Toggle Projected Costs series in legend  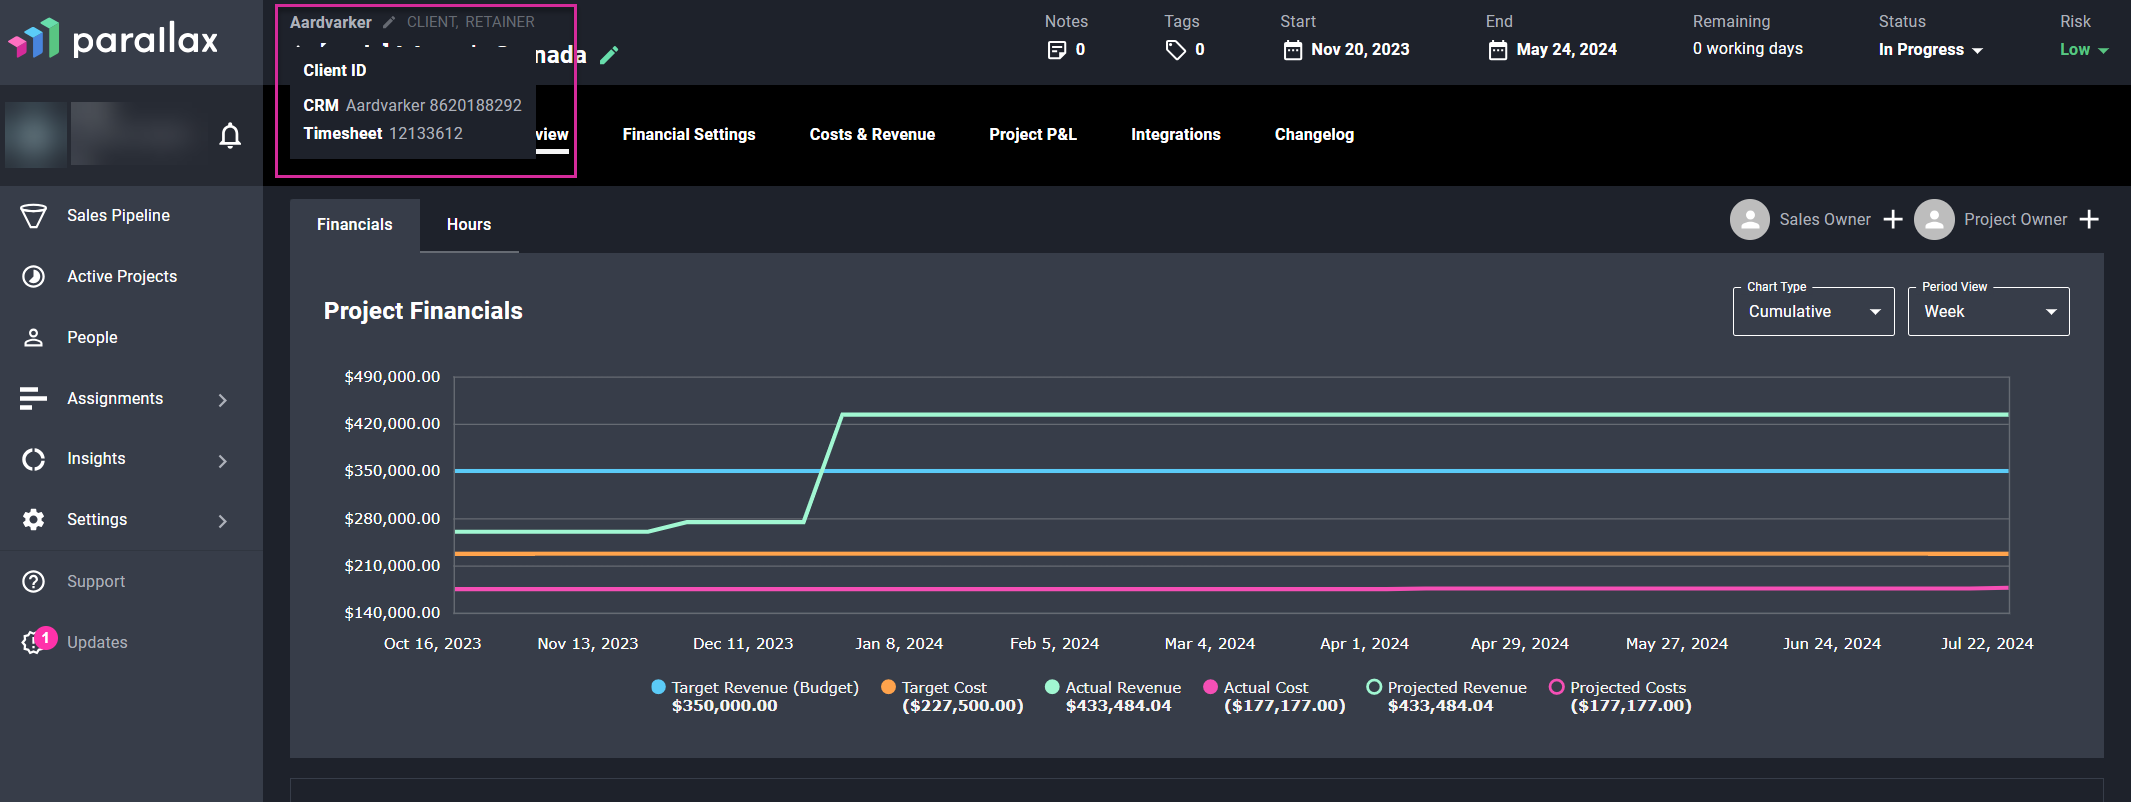coord(1618,688)
